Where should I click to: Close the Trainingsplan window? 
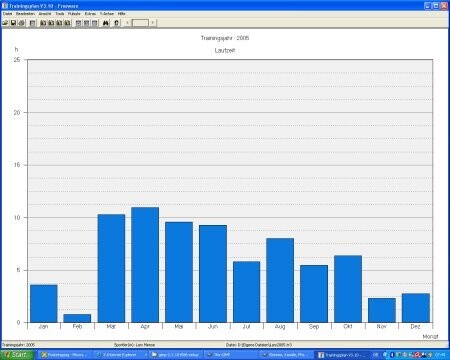click(x=444, y=6)
